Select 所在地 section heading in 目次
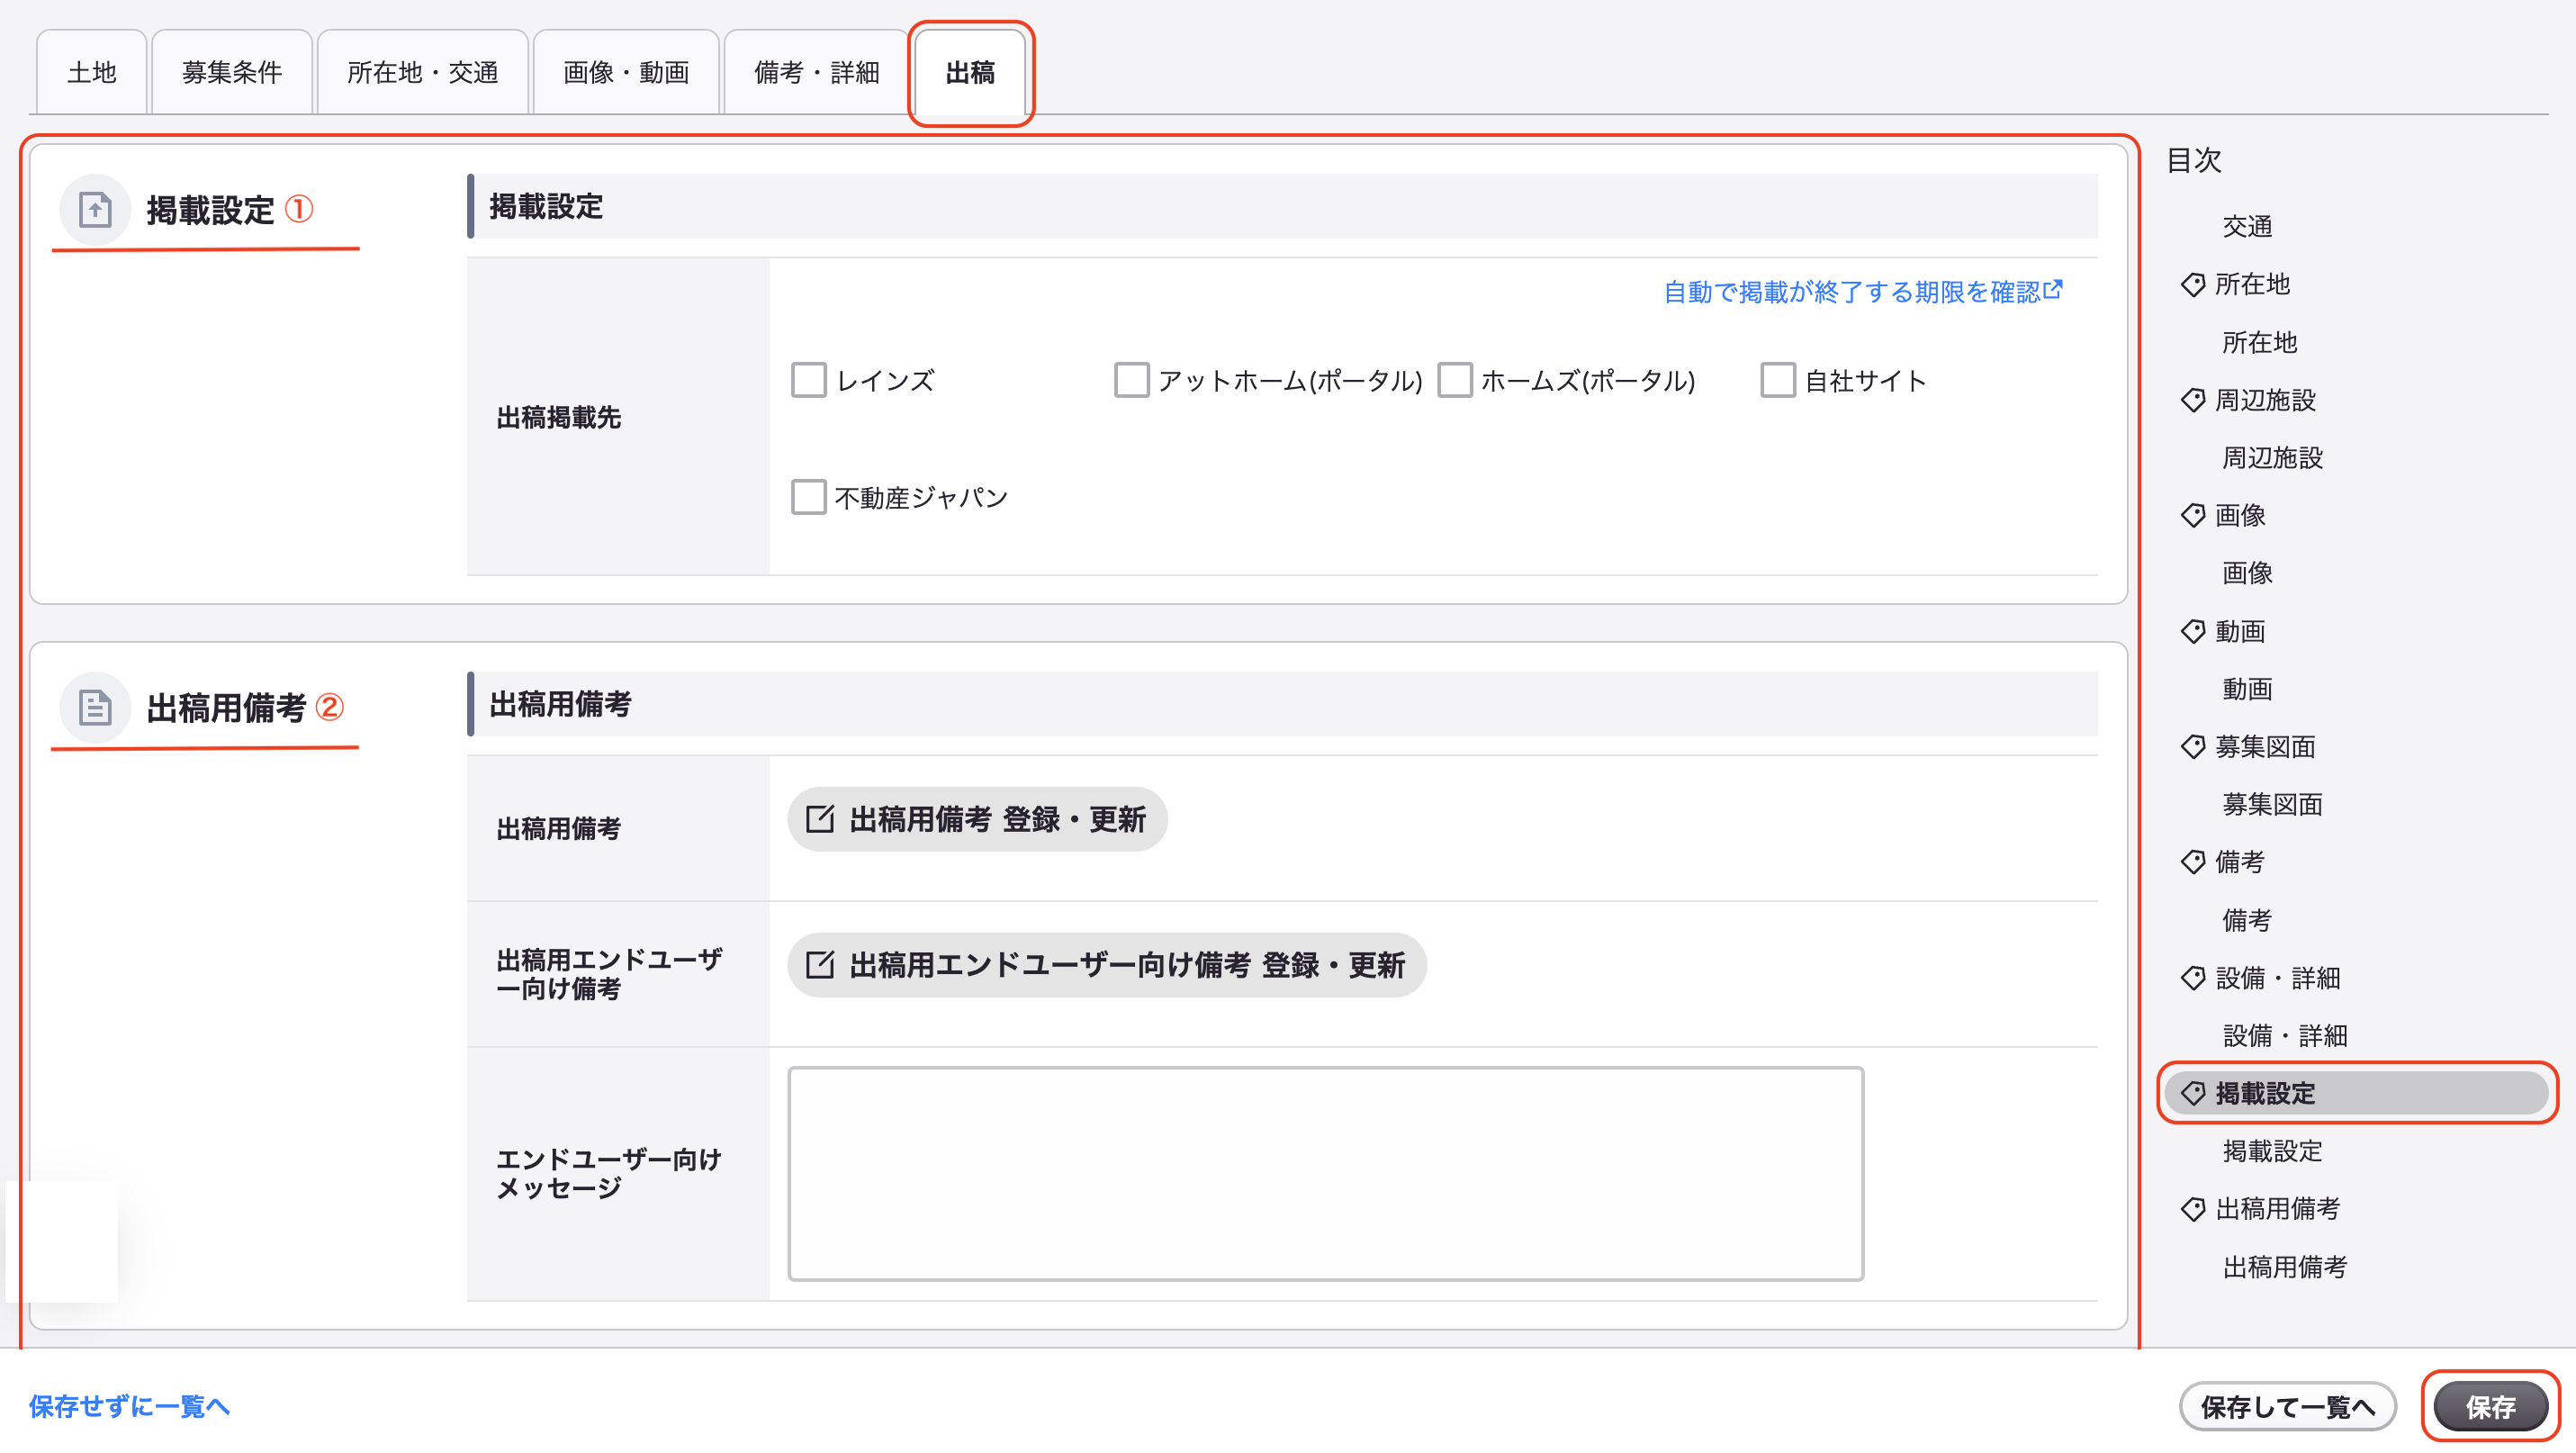This screenshot has height=1453, width=2576. (2252, 284)
